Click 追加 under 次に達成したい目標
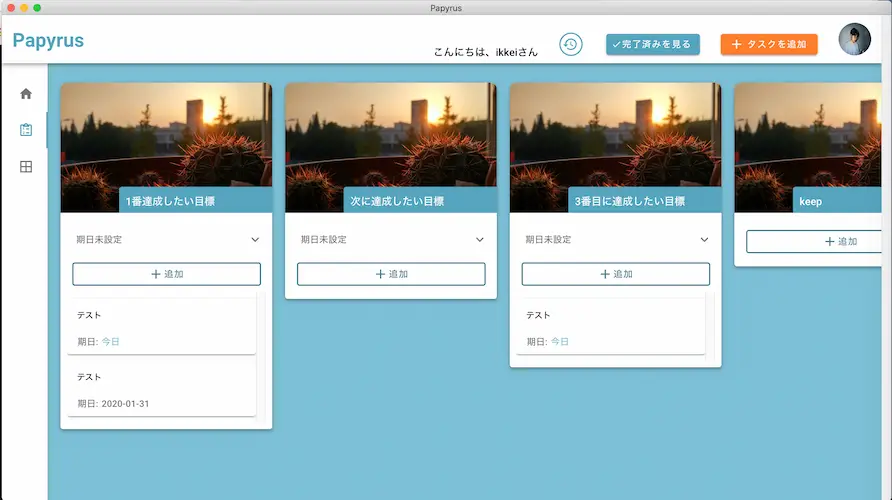Image resolution: width=892 pixels, height=500 pixels. click(x=391, y=274)
